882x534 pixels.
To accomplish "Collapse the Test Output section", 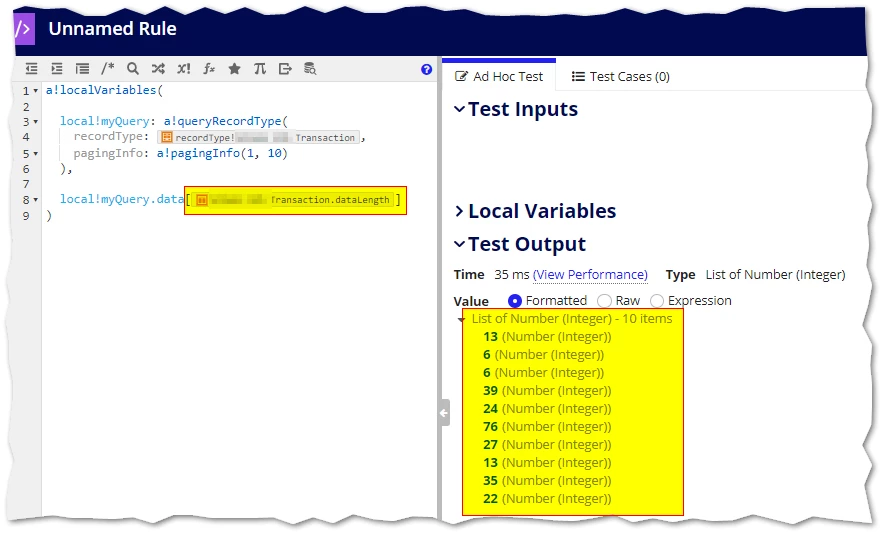I will click(460, 244).
